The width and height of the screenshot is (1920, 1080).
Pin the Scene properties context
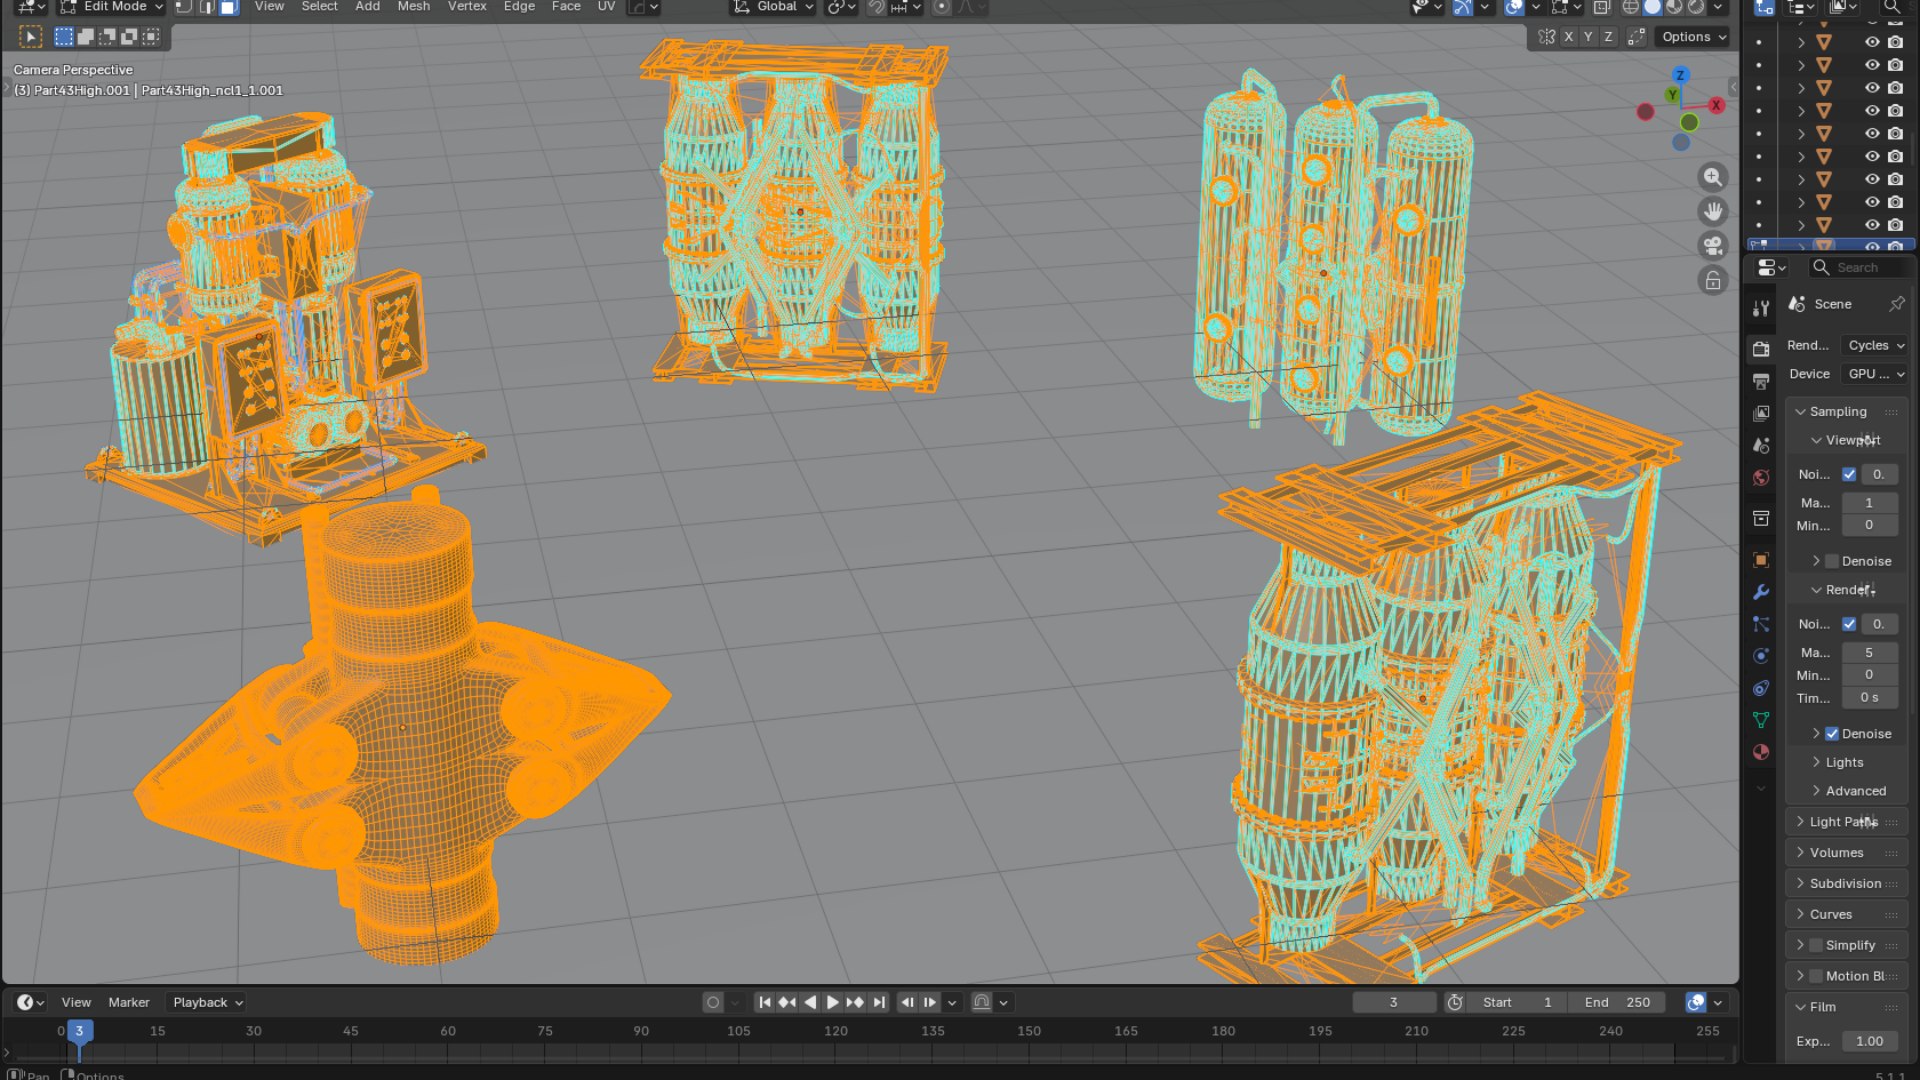point(1896,304)
